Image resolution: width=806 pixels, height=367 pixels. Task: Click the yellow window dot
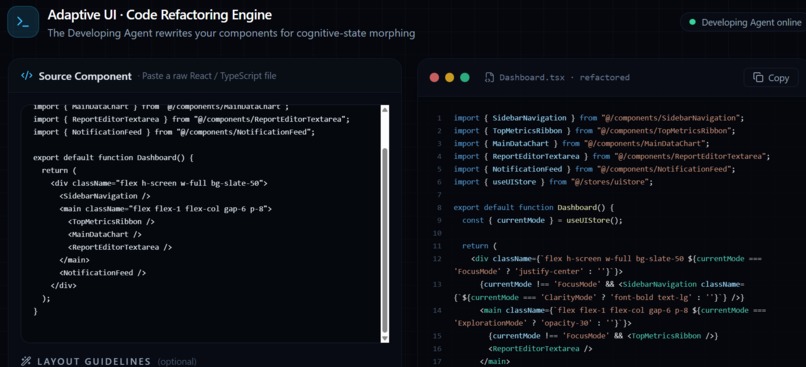pos(449,78)
